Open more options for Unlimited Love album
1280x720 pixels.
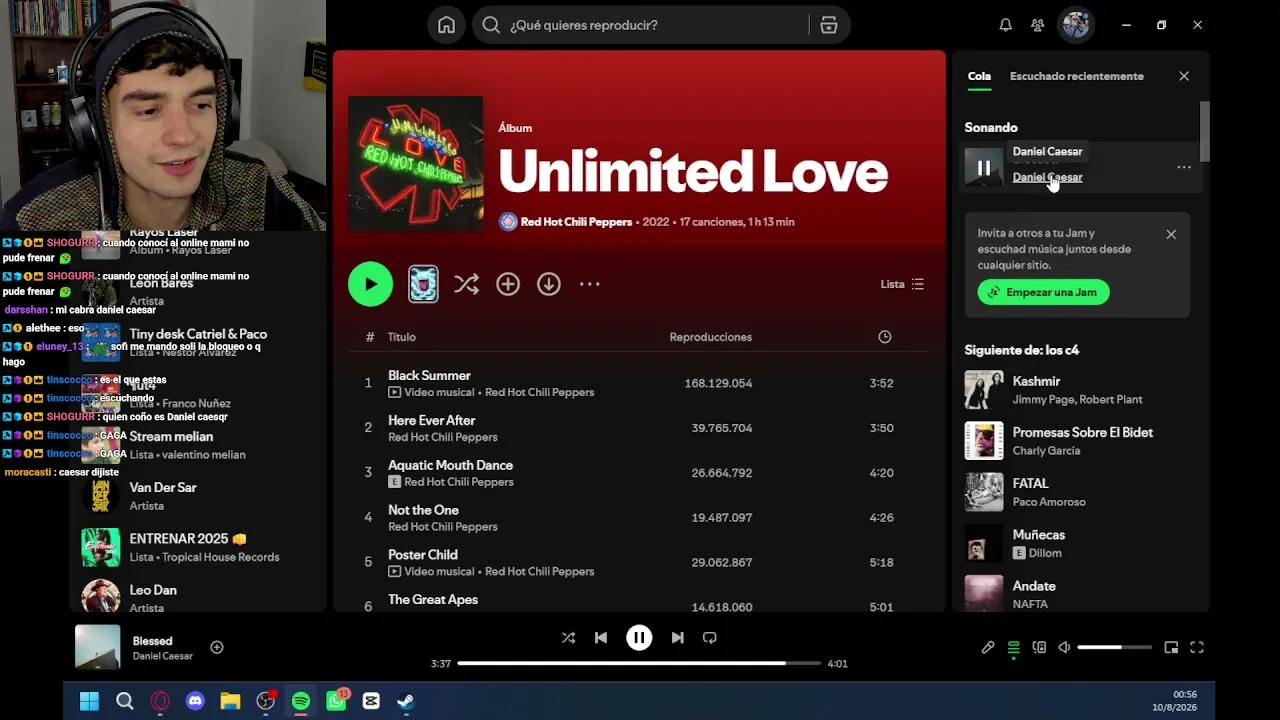coord(590,284)
